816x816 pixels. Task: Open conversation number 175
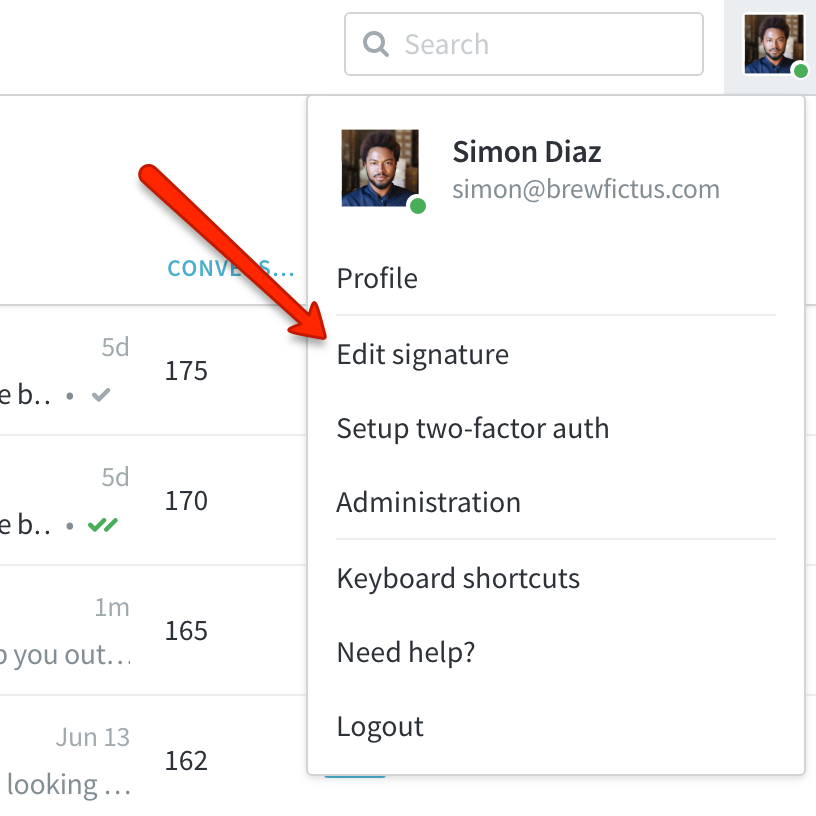point(186,371)
